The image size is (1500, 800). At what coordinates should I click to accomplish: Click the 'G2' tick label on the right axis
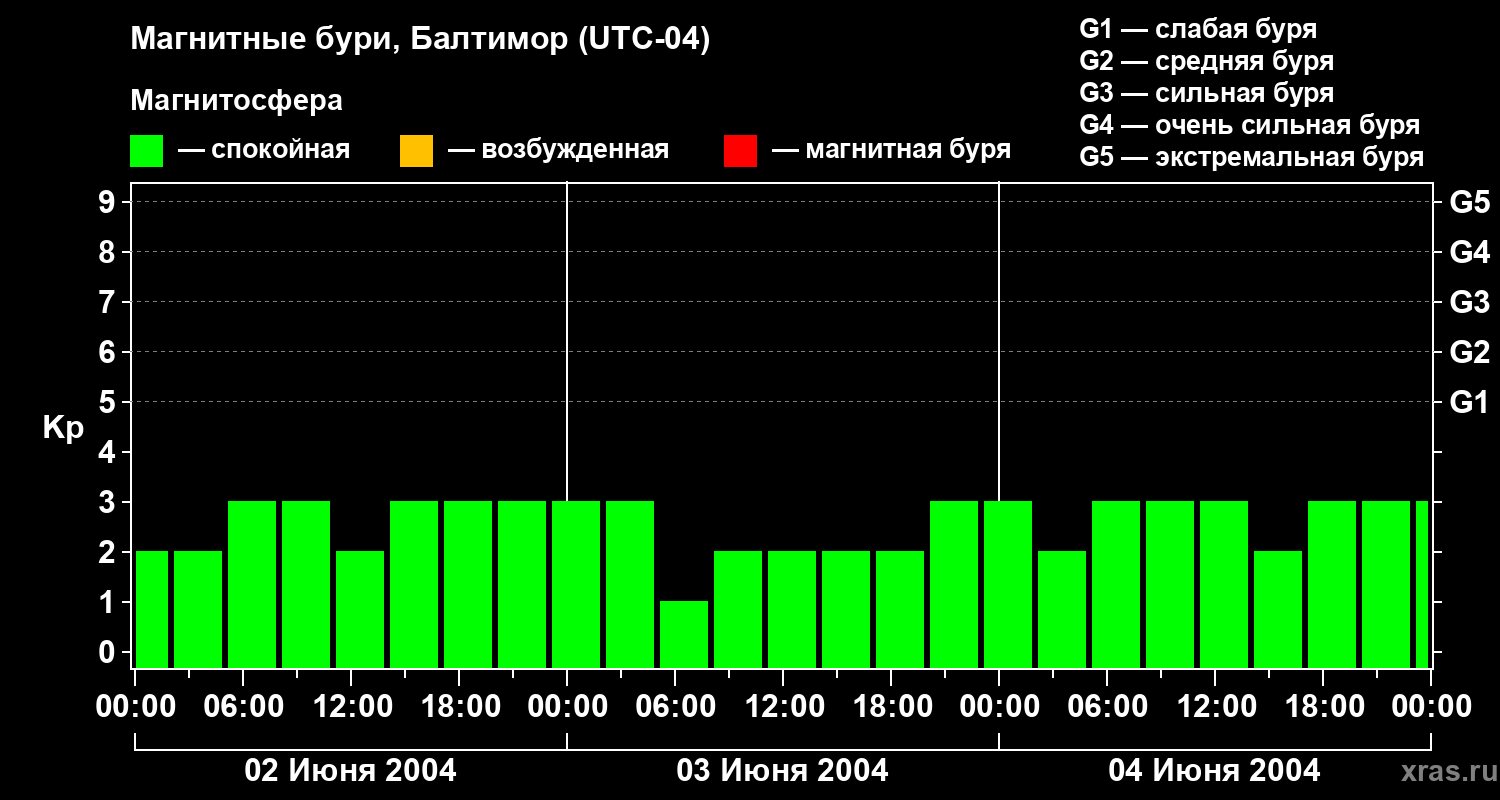(1469, 352)
